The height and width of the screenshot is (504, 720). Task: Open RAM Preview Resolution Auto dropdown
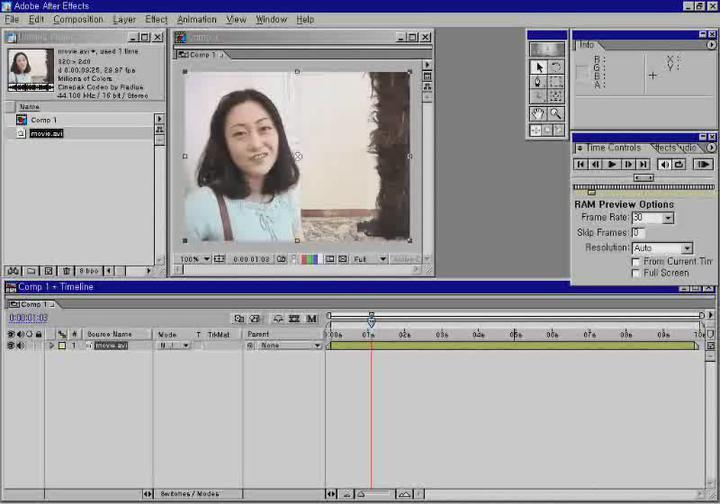[663, 248]
